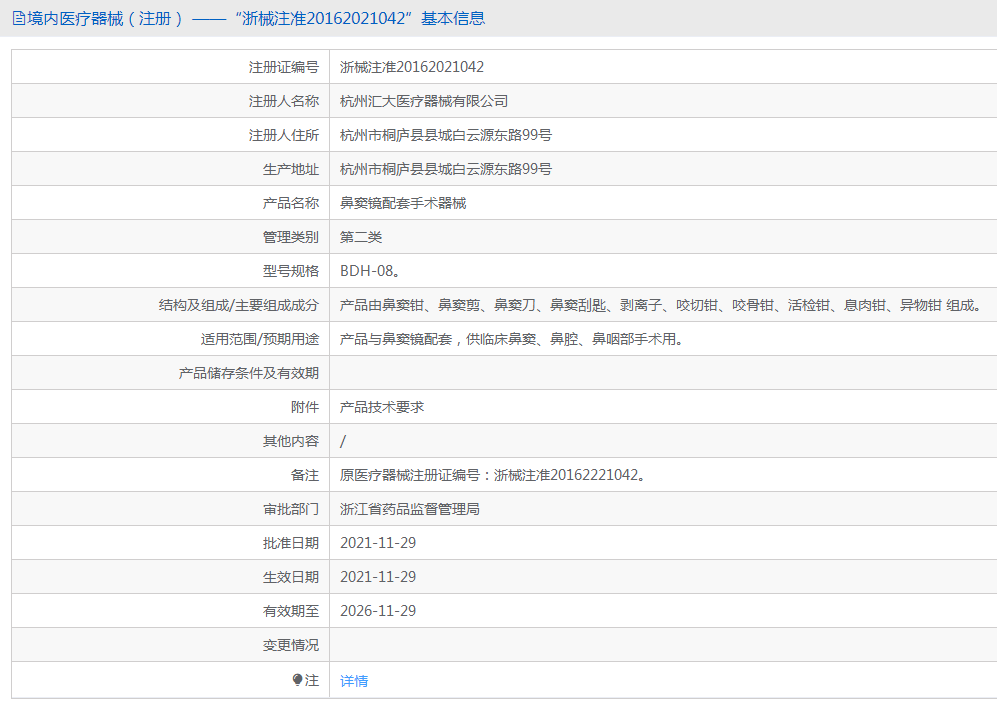Select model specification BDH-08
The image size is (997, 707).
click(x=370, y=271)
